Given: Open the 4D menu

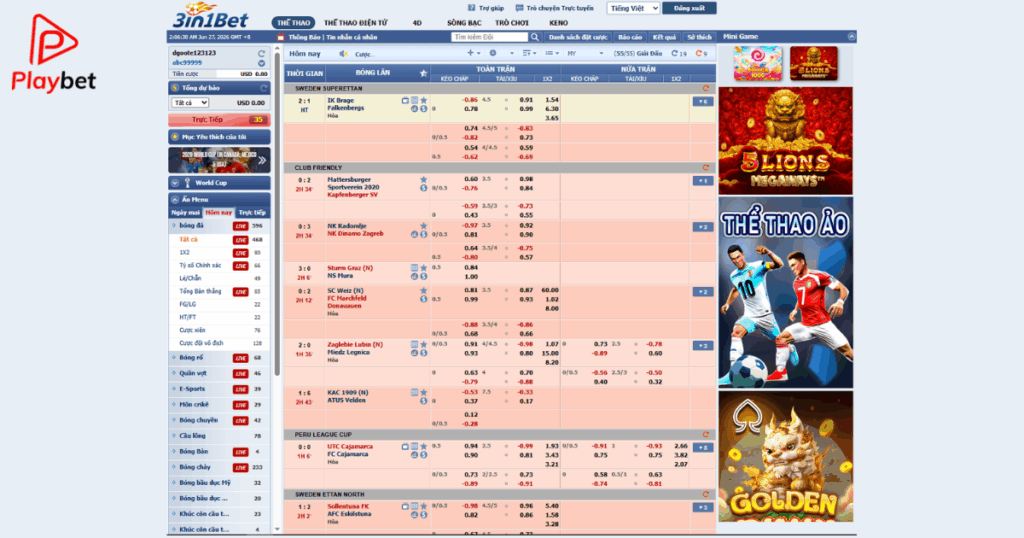Looking at the screenshot, I should (x=417, y=23).
